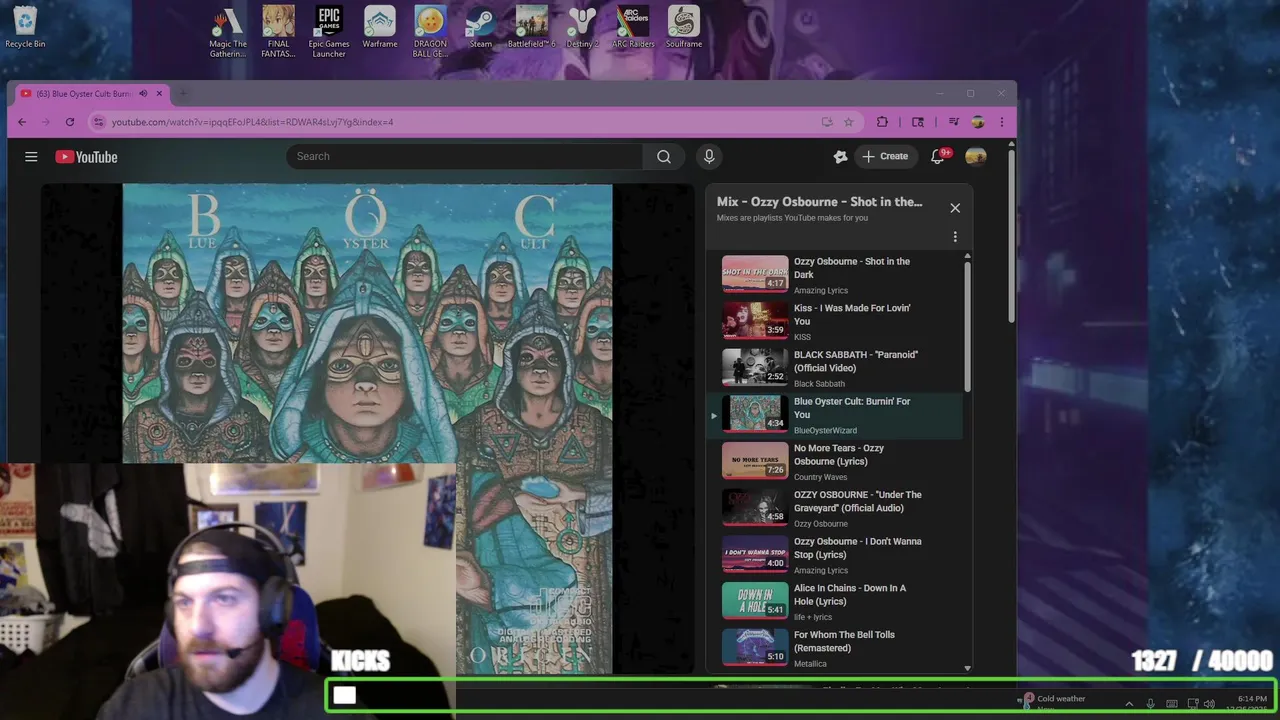This screenshot has height=720, width=1280.
Task: Open a new browser tab
Action: 183,93
